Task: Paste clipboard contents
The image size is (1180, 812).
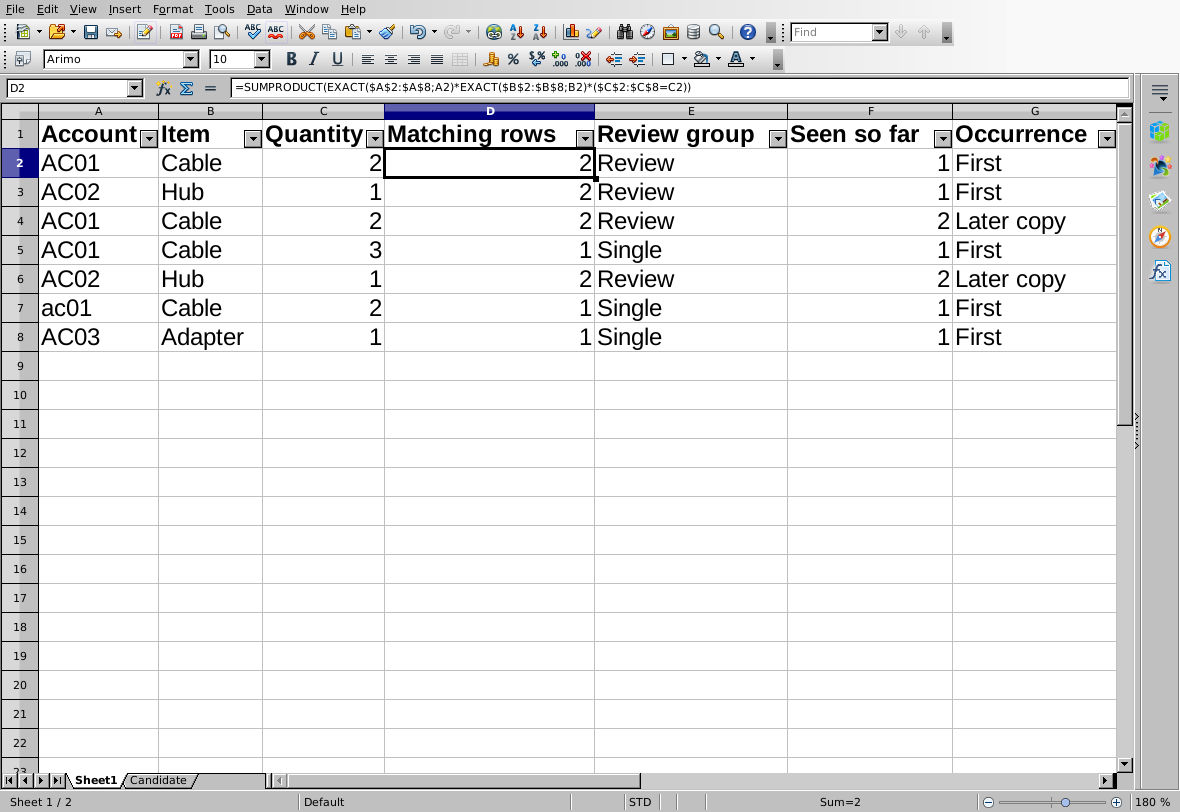Action: [x=352, y=32]
